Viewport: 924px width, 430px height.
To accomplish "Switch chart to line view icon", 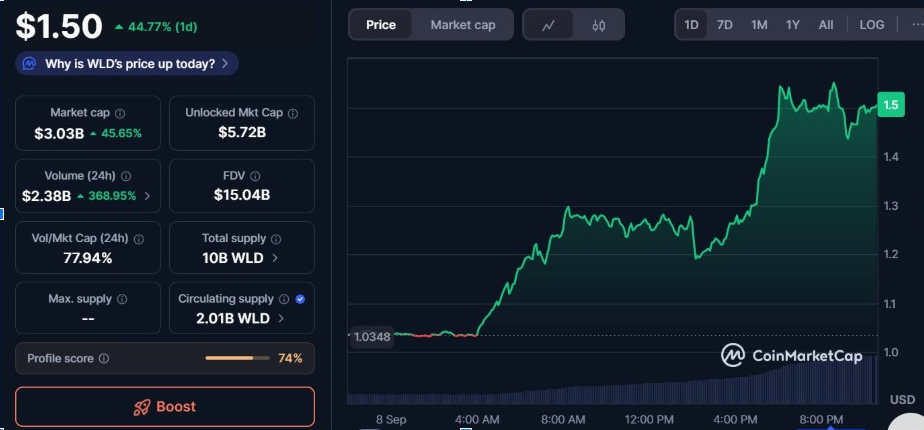I will (x=549, y=25).
